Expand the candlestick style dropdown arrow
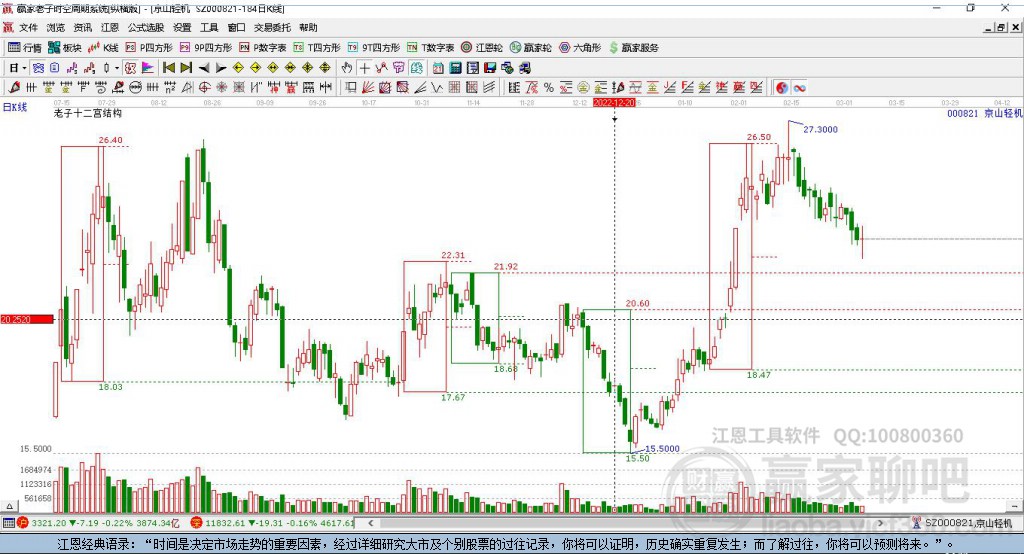The height and width of the screenshot is (554, 1024). point(117,67)
